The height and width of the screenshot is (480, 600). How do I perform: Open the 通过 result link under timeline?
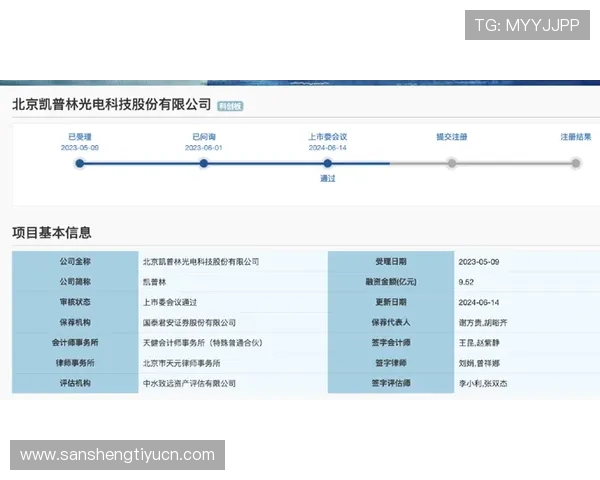328,178
